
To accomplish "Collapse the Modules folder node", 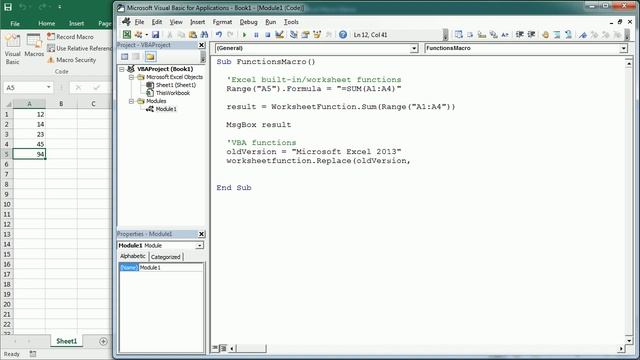I will click(x=131, y=101).
